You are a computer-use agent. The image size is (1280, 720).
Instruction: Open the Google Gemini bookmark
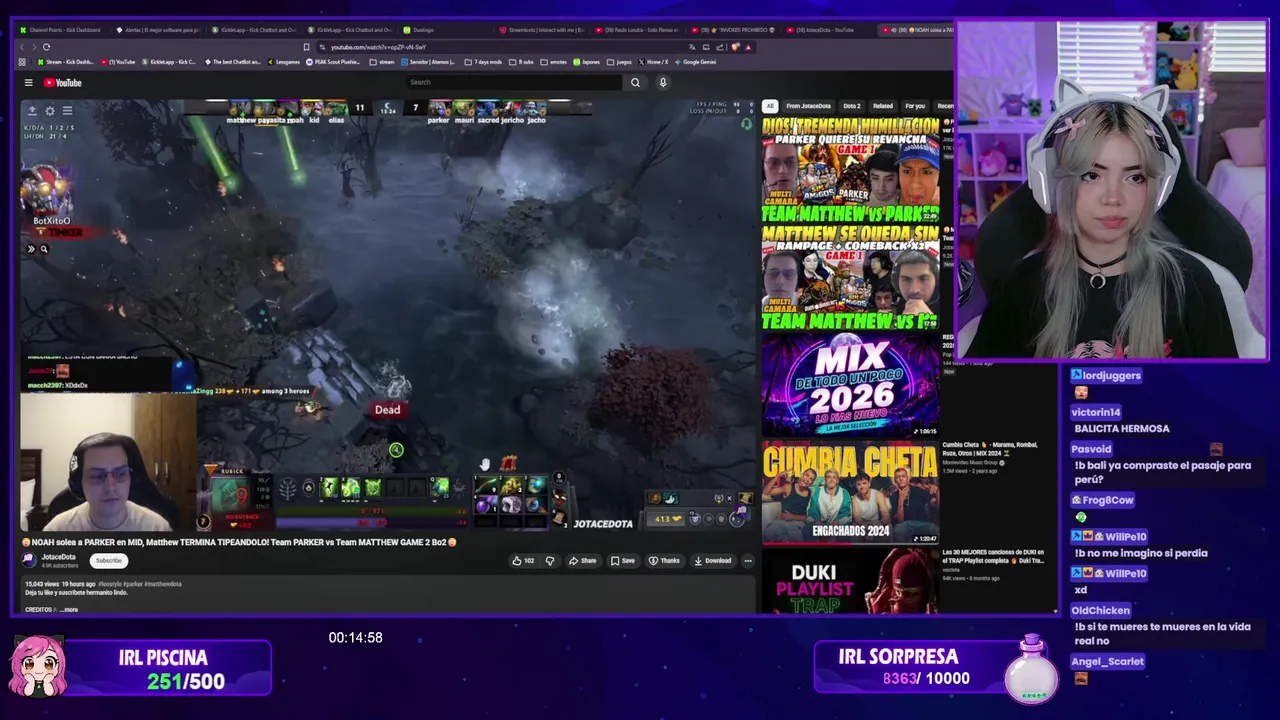696,62
